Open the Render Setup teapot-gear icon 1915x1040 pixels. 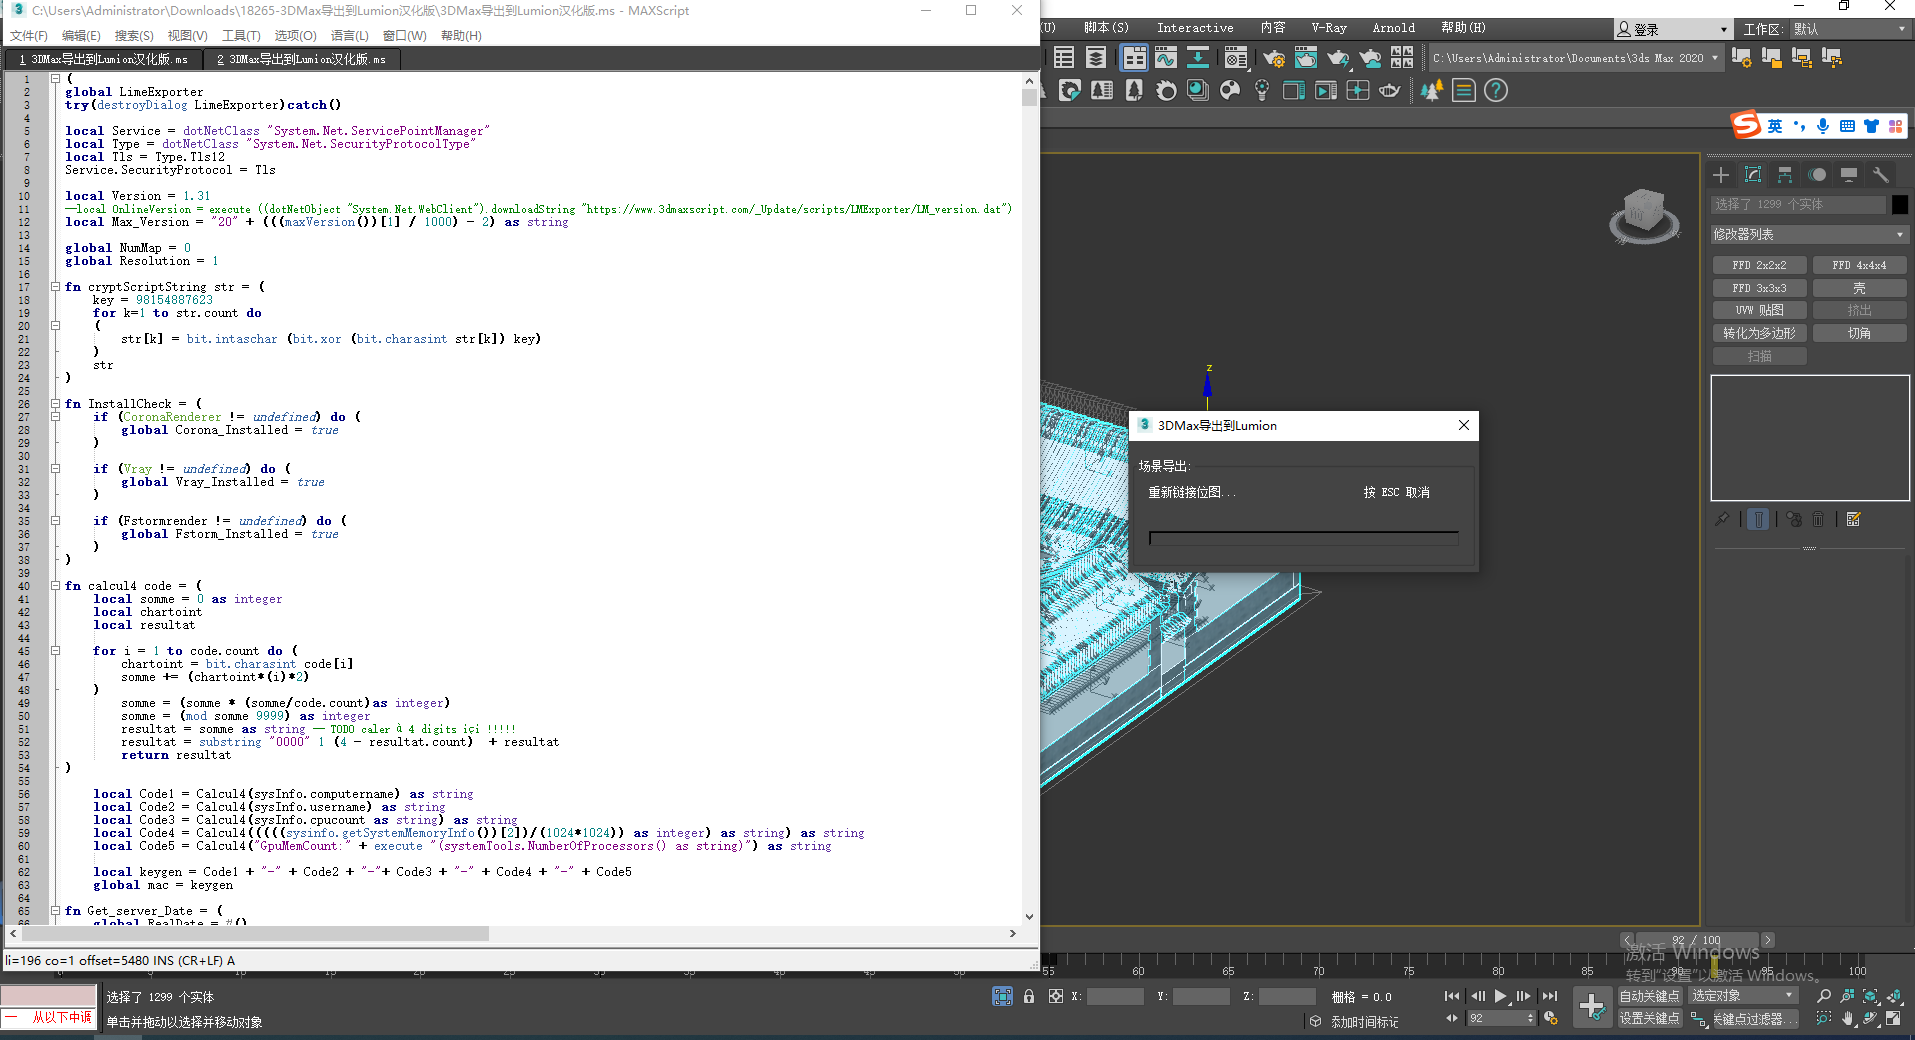(1273, 58)
